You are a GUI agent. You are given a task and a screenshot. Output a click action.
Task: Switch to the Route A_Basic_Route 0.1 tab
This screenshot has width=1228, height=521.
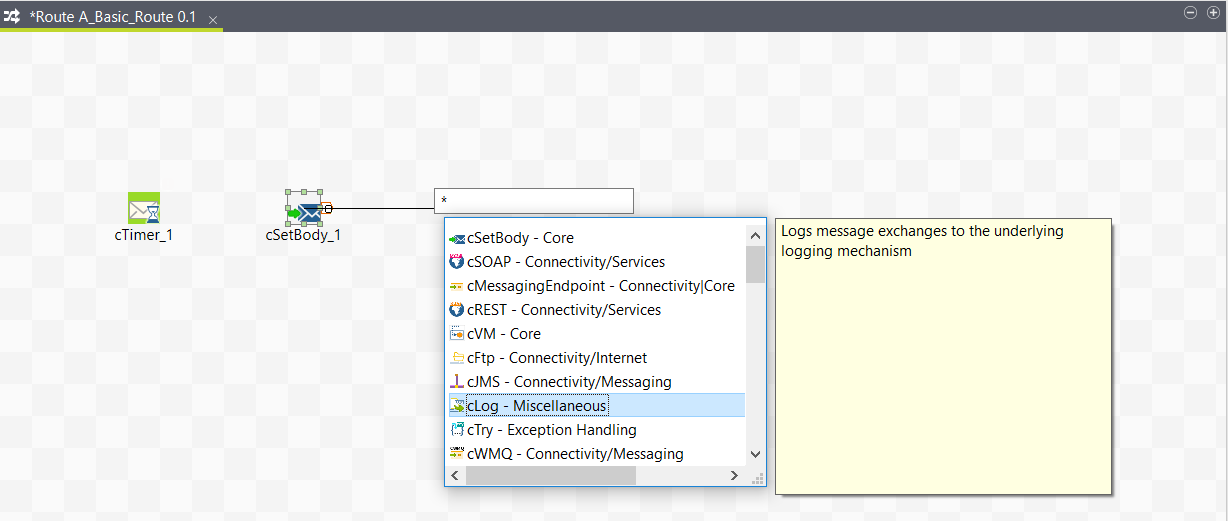tap(112, 18)
